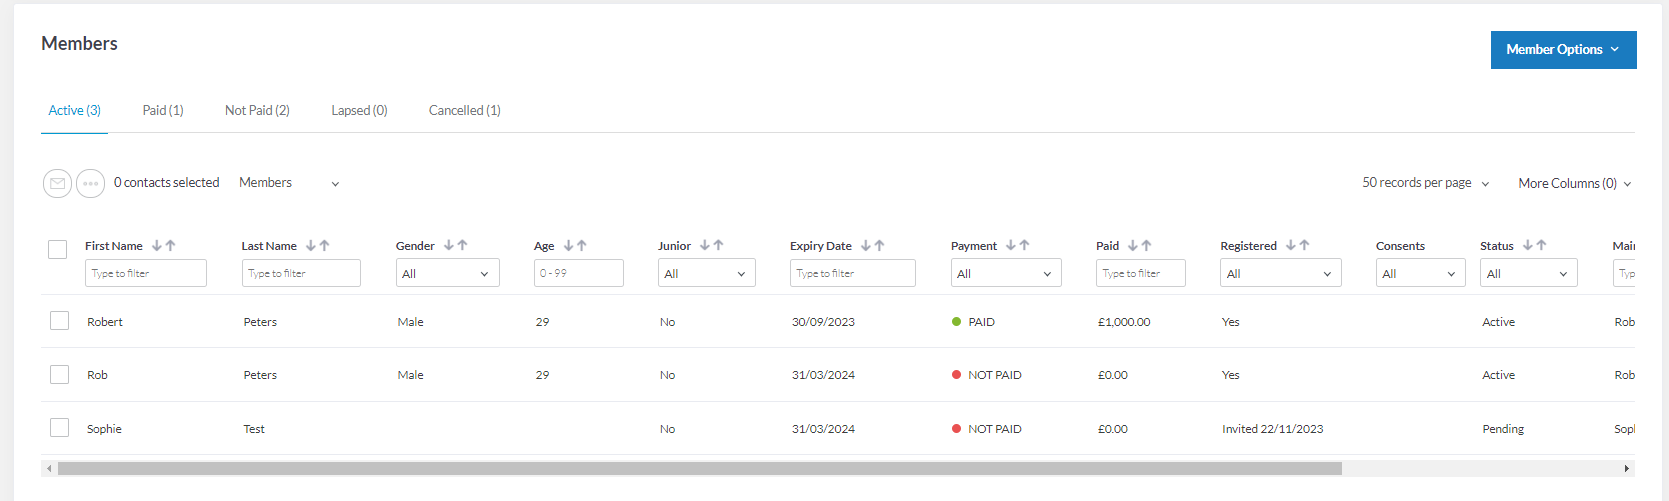Expand the More Columns (0) menu
This screenshot has width=1669, height=501.
coord(1575,183)
